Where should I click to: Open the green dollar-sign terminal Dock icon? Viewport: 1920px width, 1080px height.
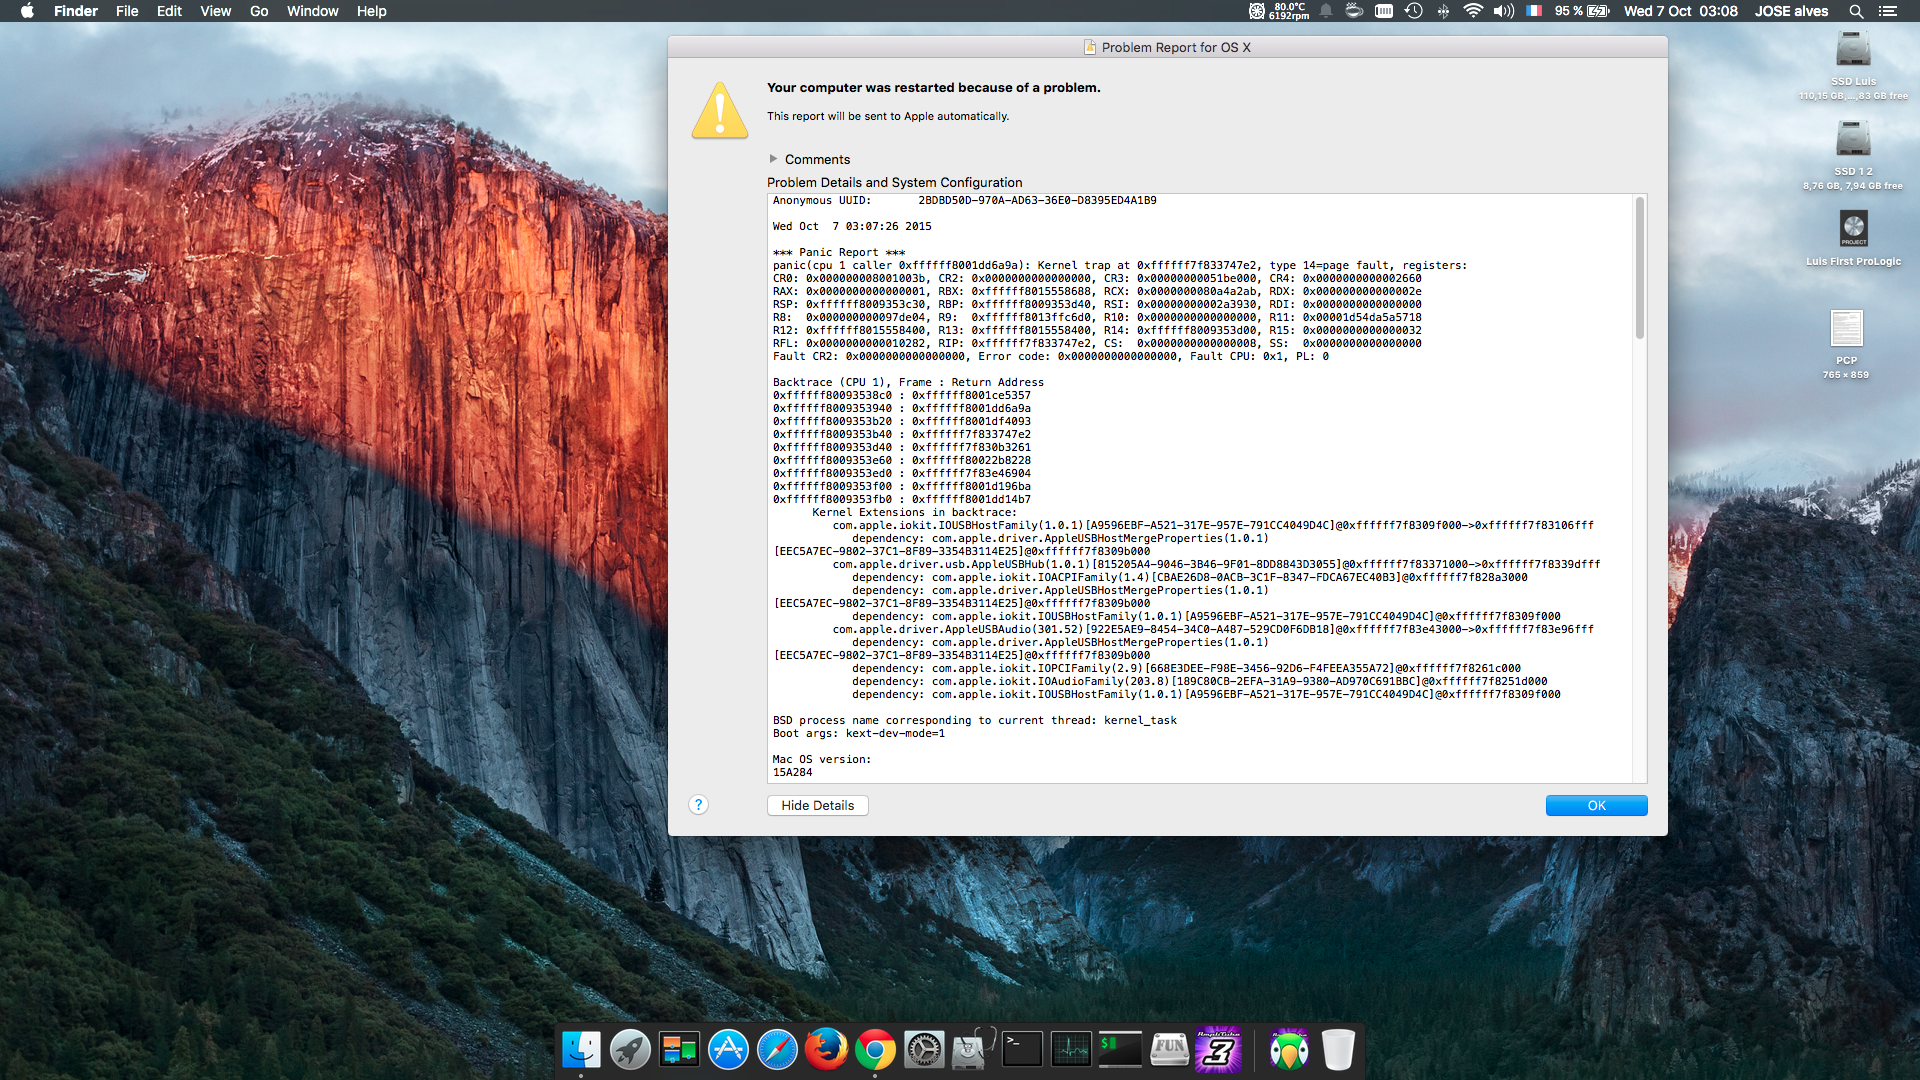point(1120,1049)
